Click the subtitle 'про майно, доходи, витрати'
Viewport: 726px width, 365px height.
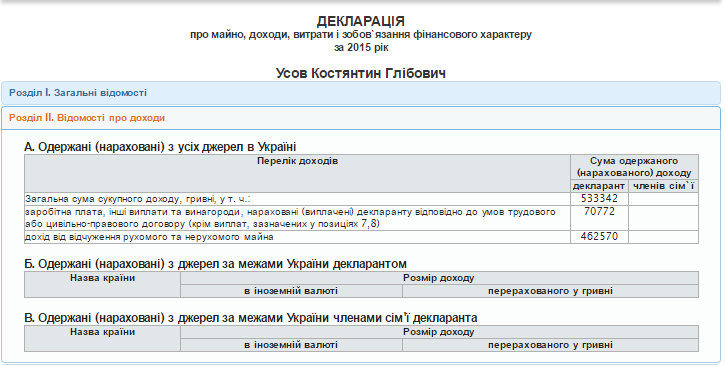click(361, 35)
